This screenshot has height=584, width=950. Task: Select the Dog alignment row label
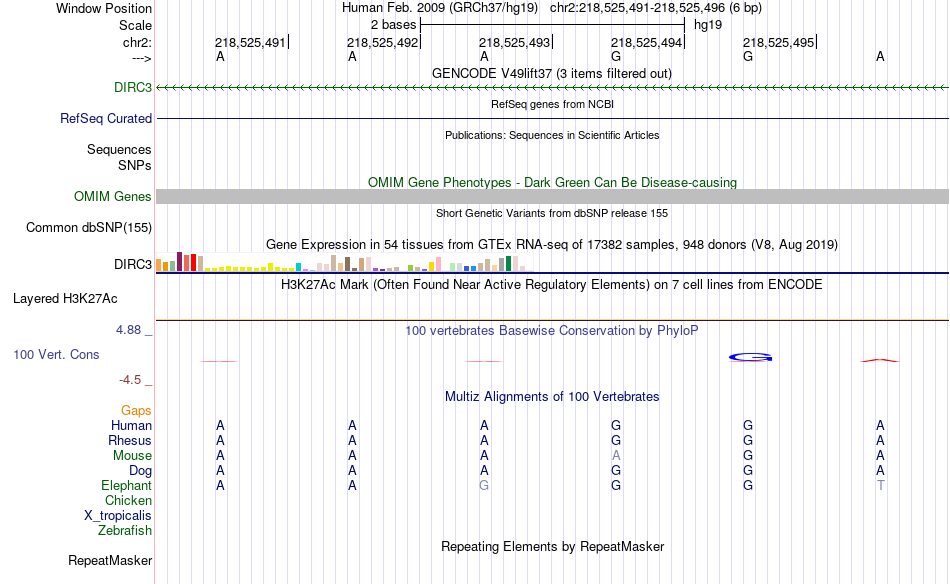[141, 471]
